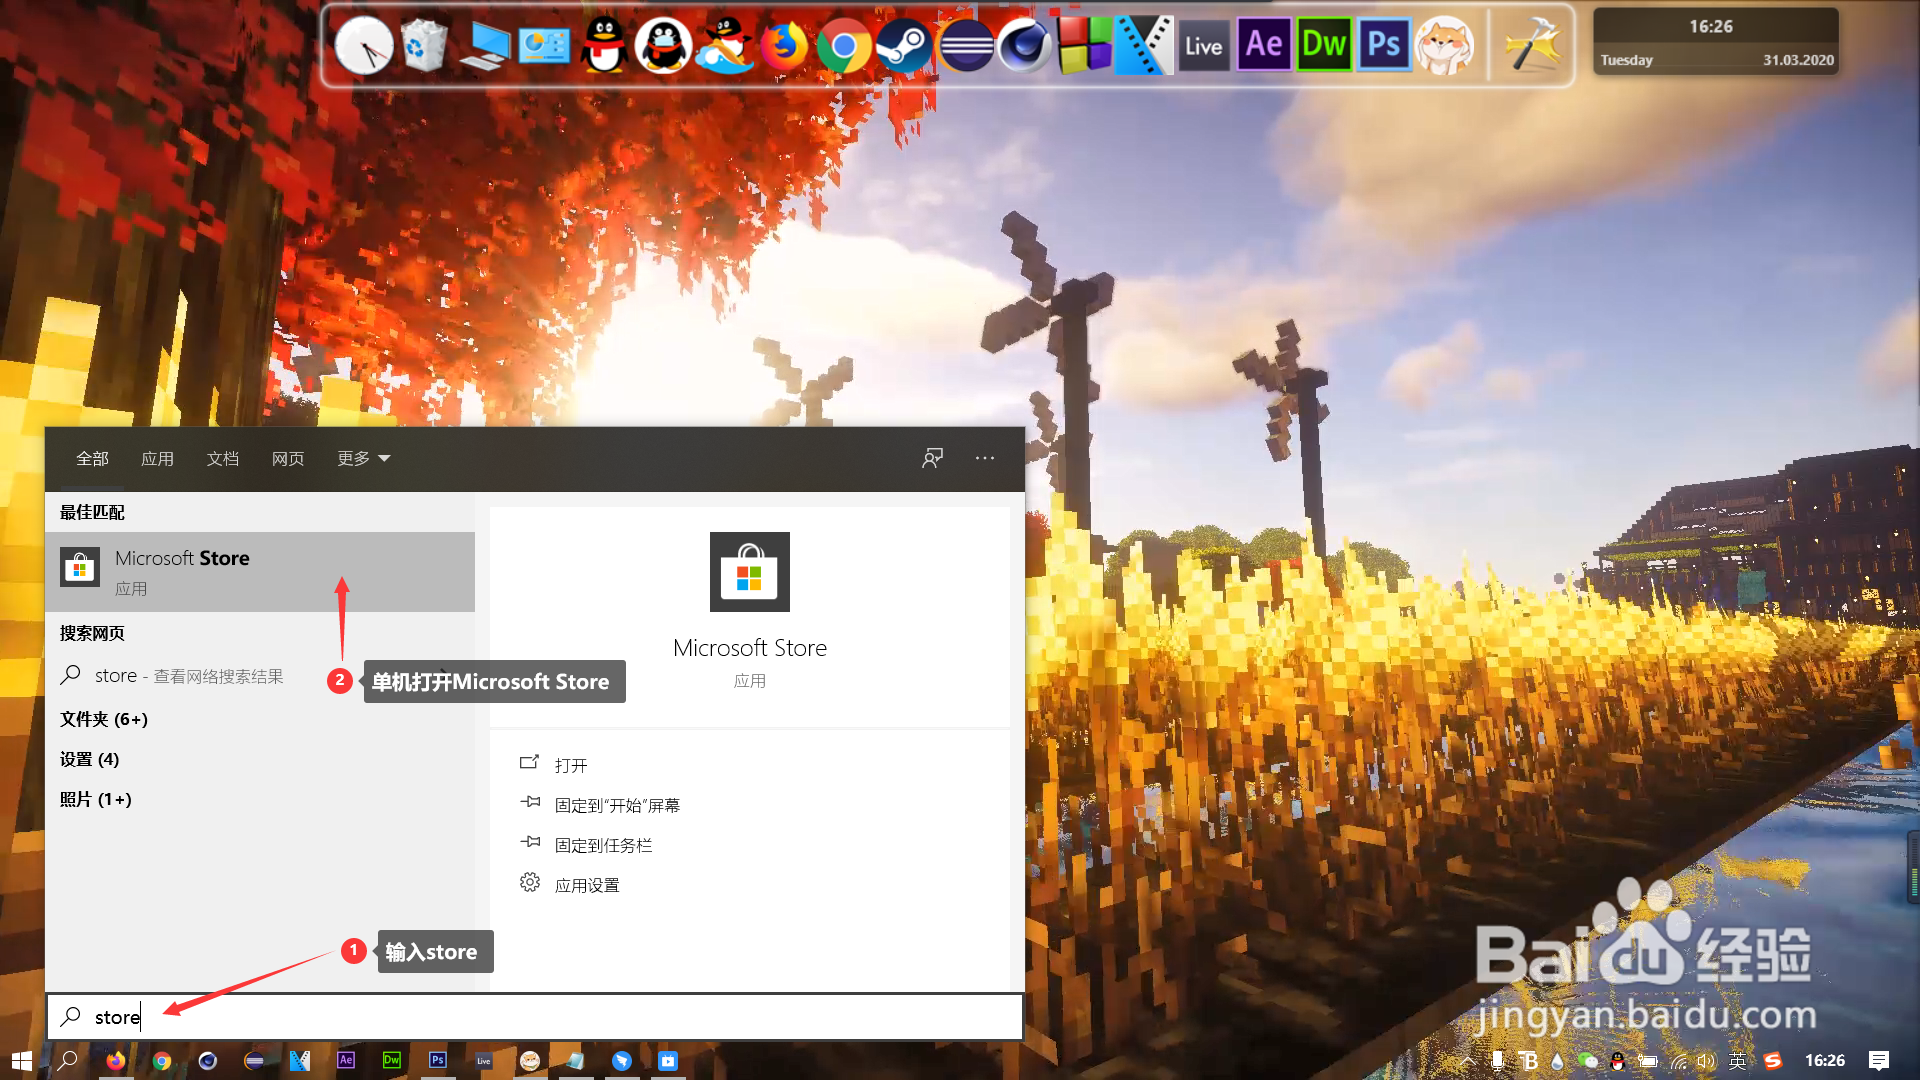Open the clock icon in the top dock

click(363, 46)
